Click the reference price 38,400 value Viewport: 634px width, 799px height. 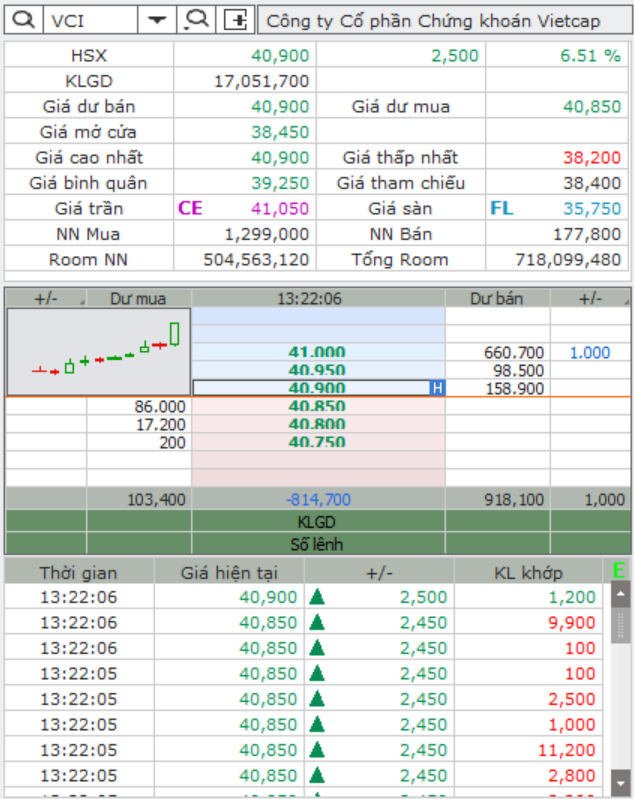point(592,183)
